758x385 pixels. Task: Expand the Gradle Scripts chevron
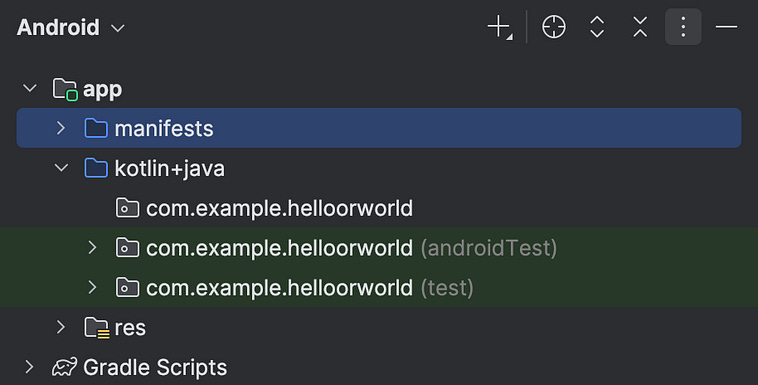tap(29, 367)
